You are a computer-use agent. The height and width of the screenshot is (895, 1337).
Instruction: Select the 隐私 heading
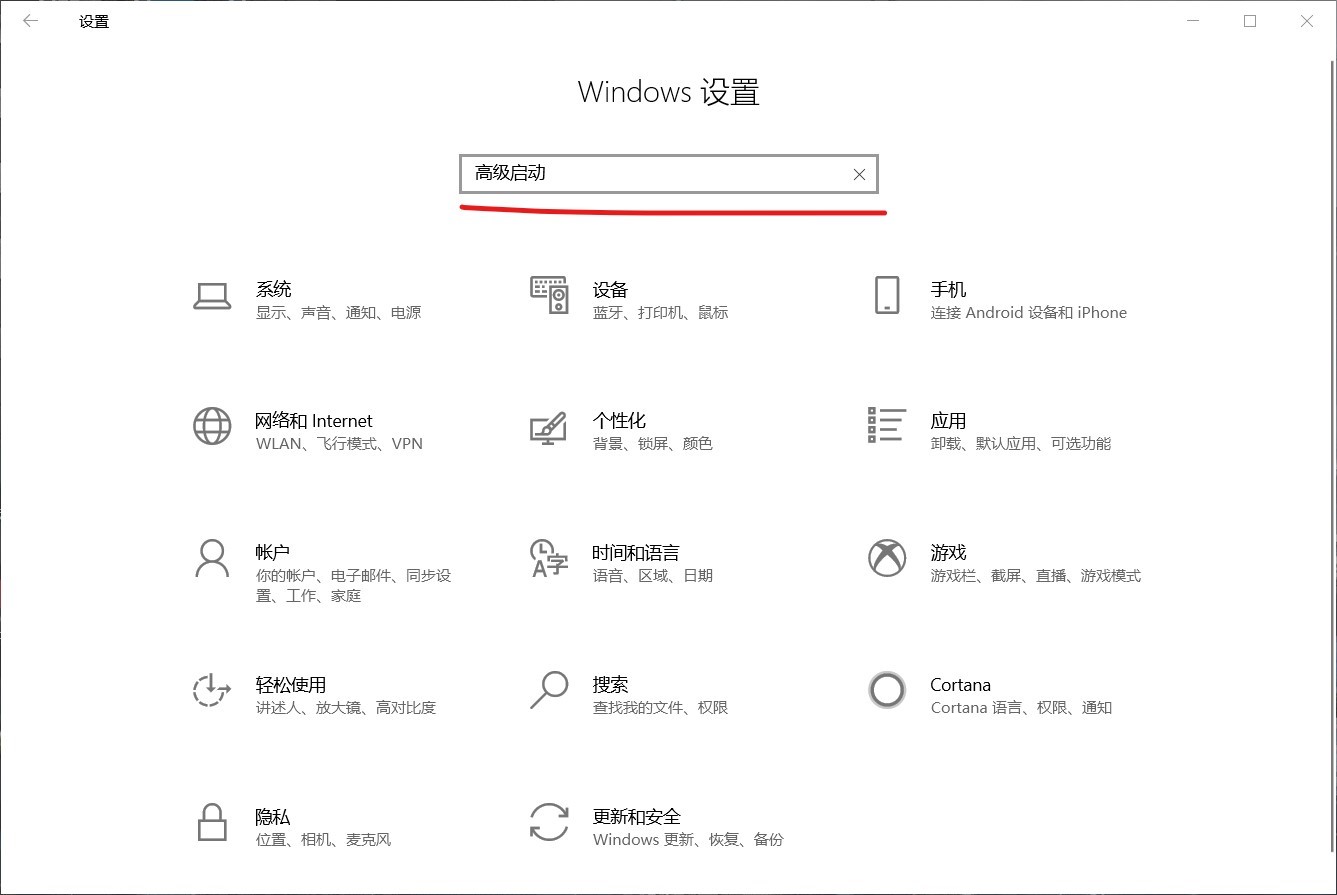pos(274,817)
